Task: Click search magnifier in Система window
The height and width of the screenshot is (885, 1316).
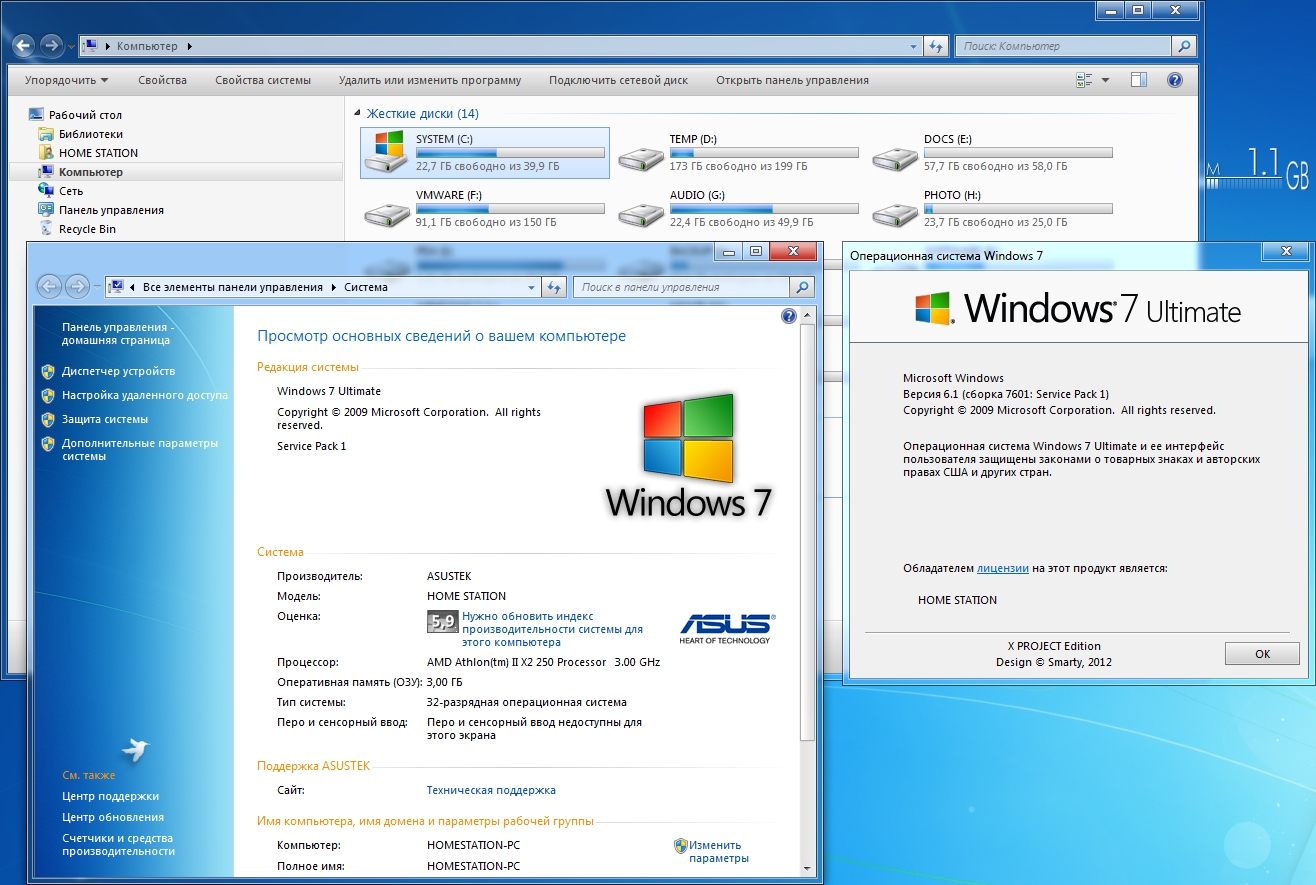Action: 802,287
